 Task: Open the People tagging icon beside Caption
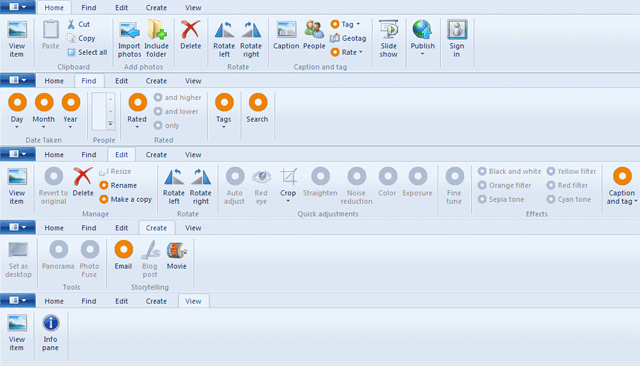coord(314,30)
